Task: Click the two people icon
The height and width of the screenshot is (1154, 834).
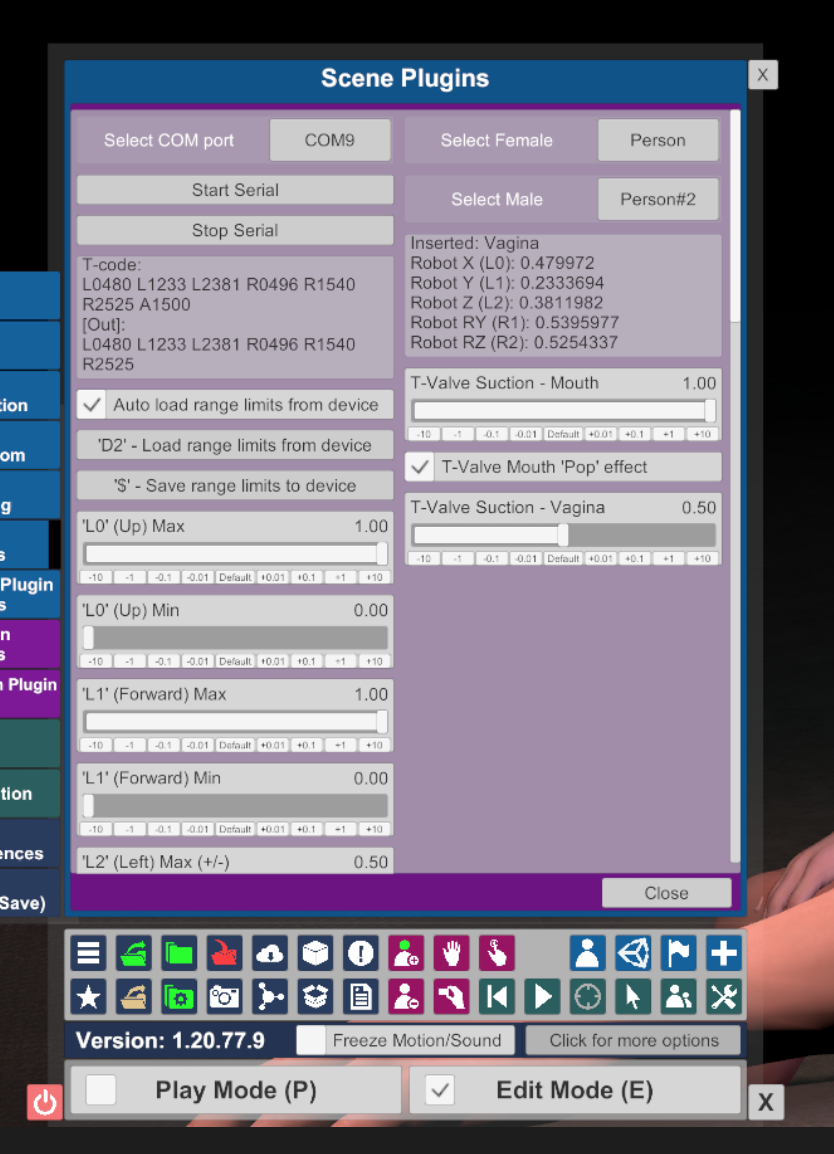Action: point(678,997)
